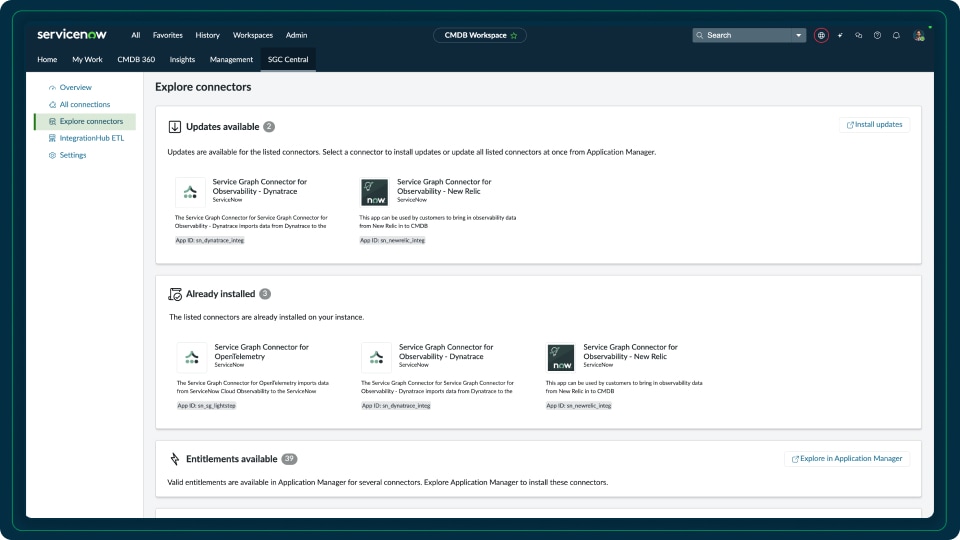Open the chat conversations icon

pyautogui.click(x=858, y=36)
